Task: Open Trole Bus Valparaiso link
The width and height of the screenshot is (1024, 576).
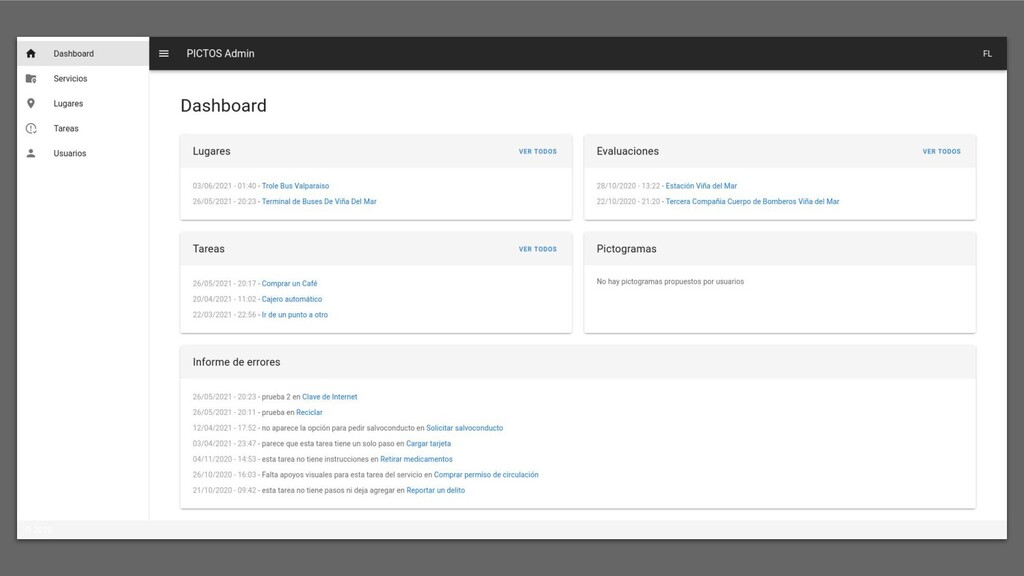Action: click(x=295, y=186)
